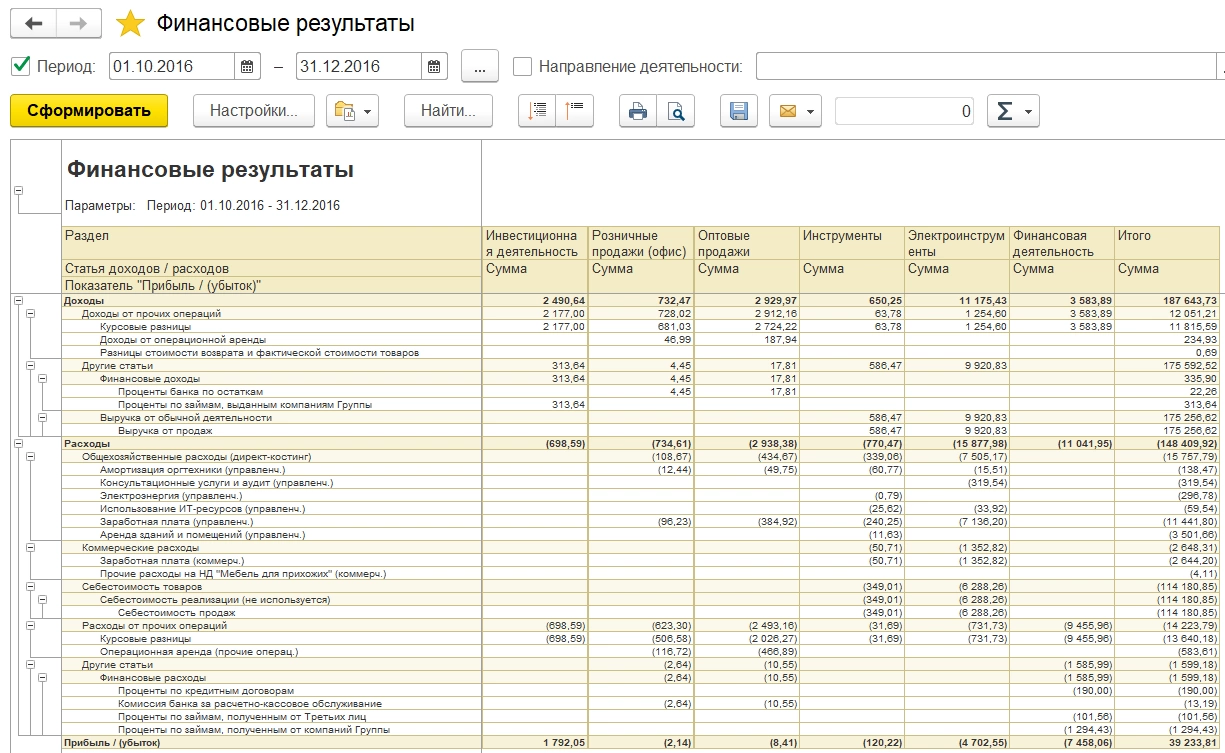This screenshot has height=753, width=1225.
Task: Click the back navigation arrow
Action: pos(33,23)
